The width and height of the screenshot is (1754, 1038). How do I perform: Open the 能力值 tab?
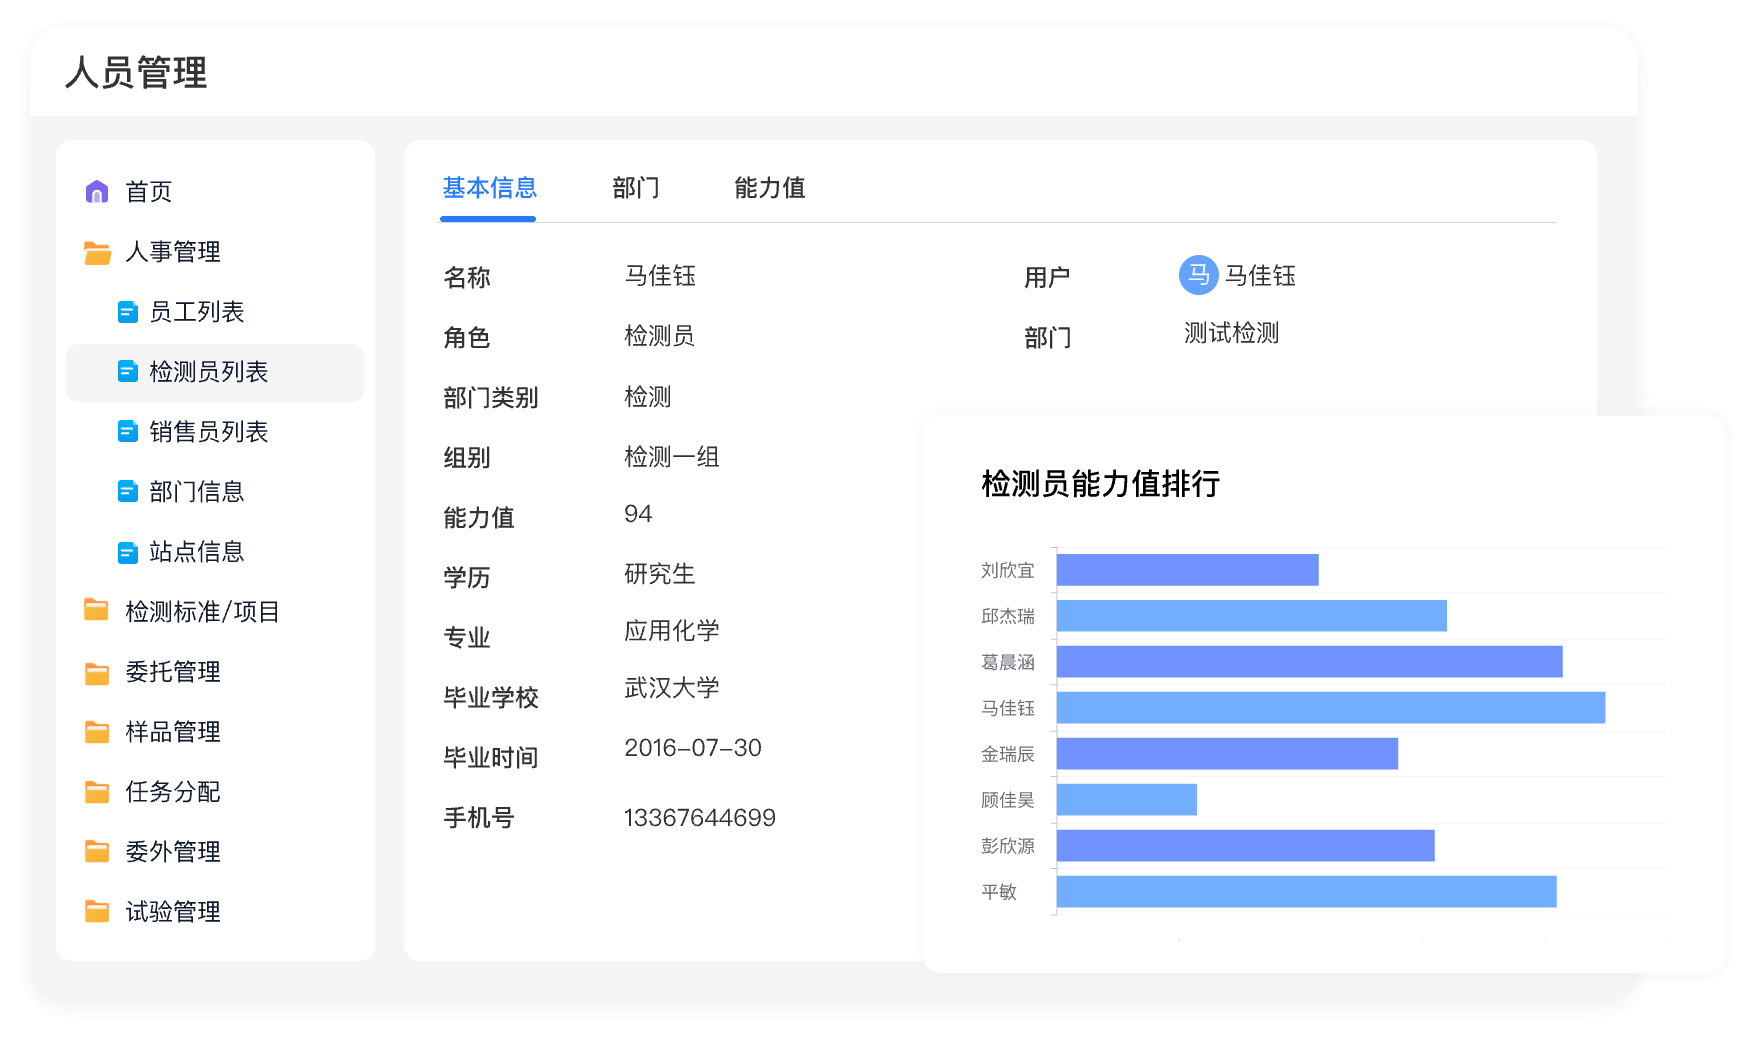[769, 188]
